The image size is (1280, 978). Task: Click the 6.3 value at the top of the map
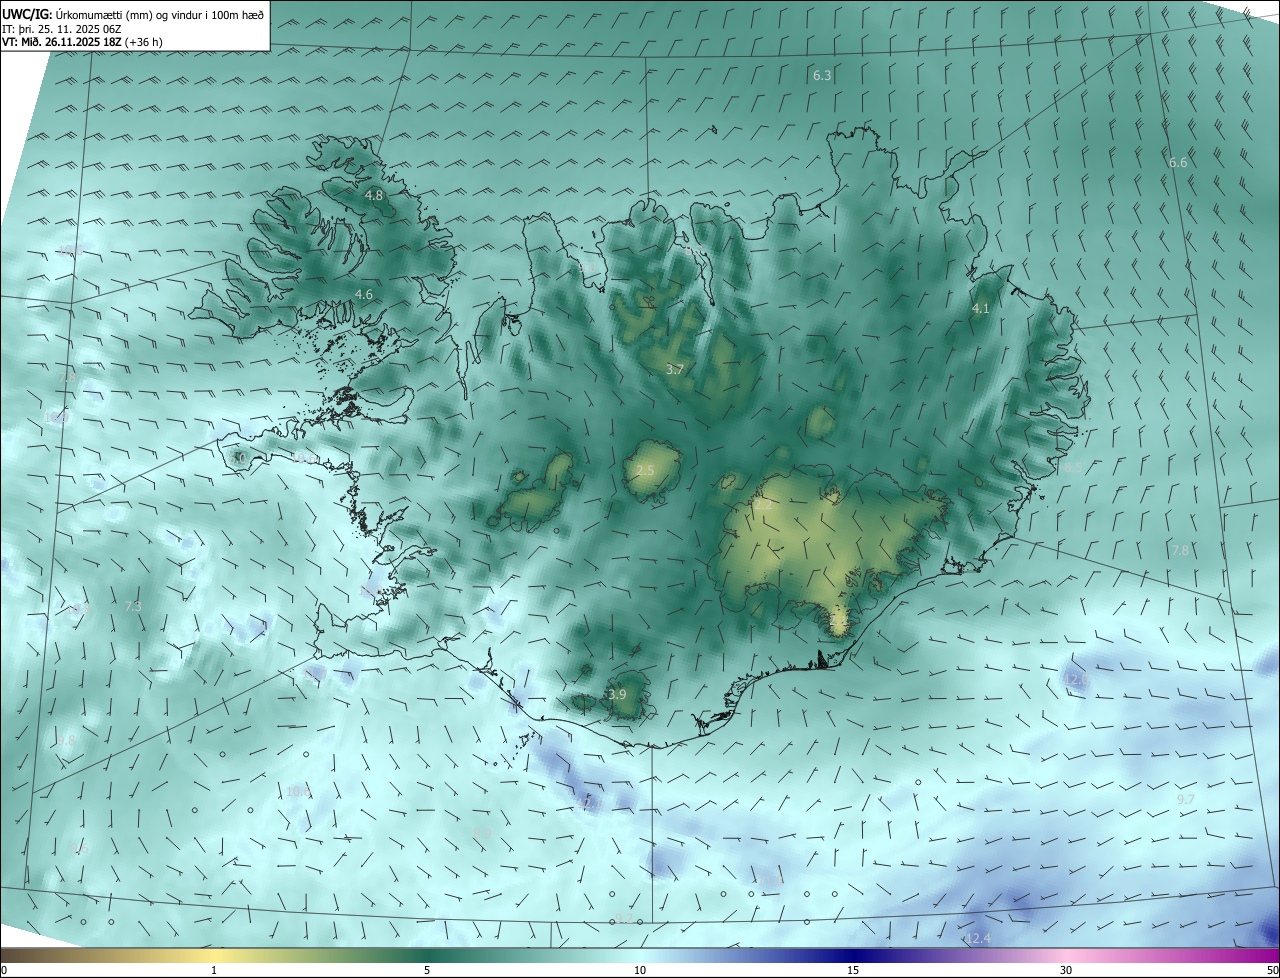[x=822, y=75]
